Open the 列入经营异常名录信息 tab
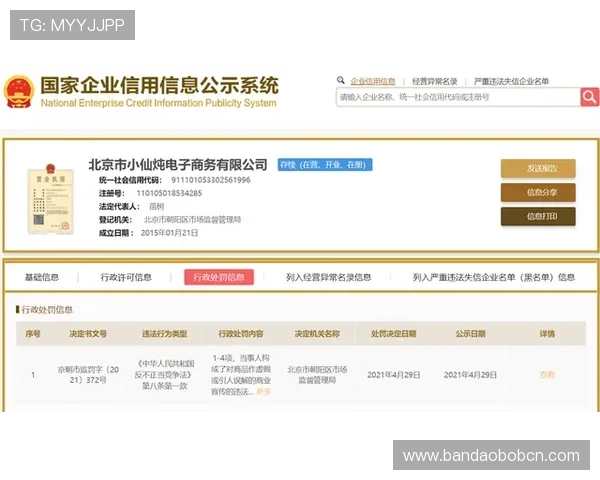The height and width of the screenshot is (480, 600). pos(329,277)
